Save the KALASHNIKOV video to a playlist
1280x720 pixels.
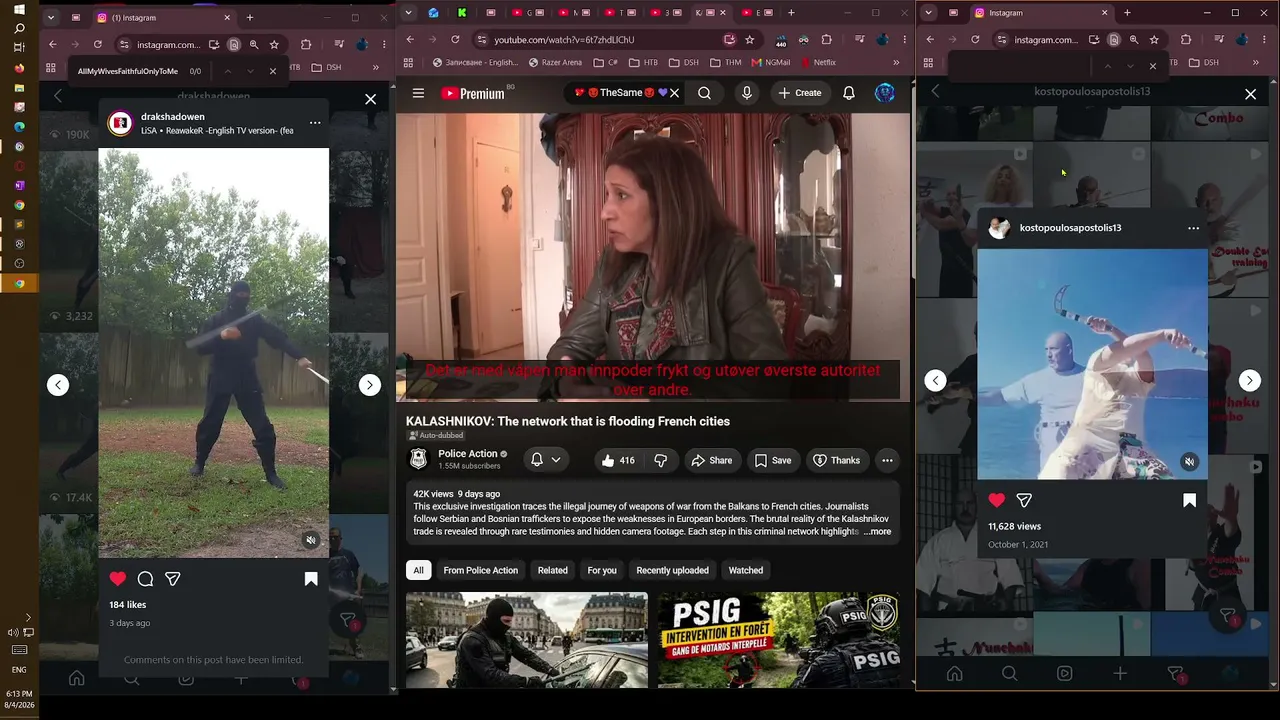click(773, 460)
